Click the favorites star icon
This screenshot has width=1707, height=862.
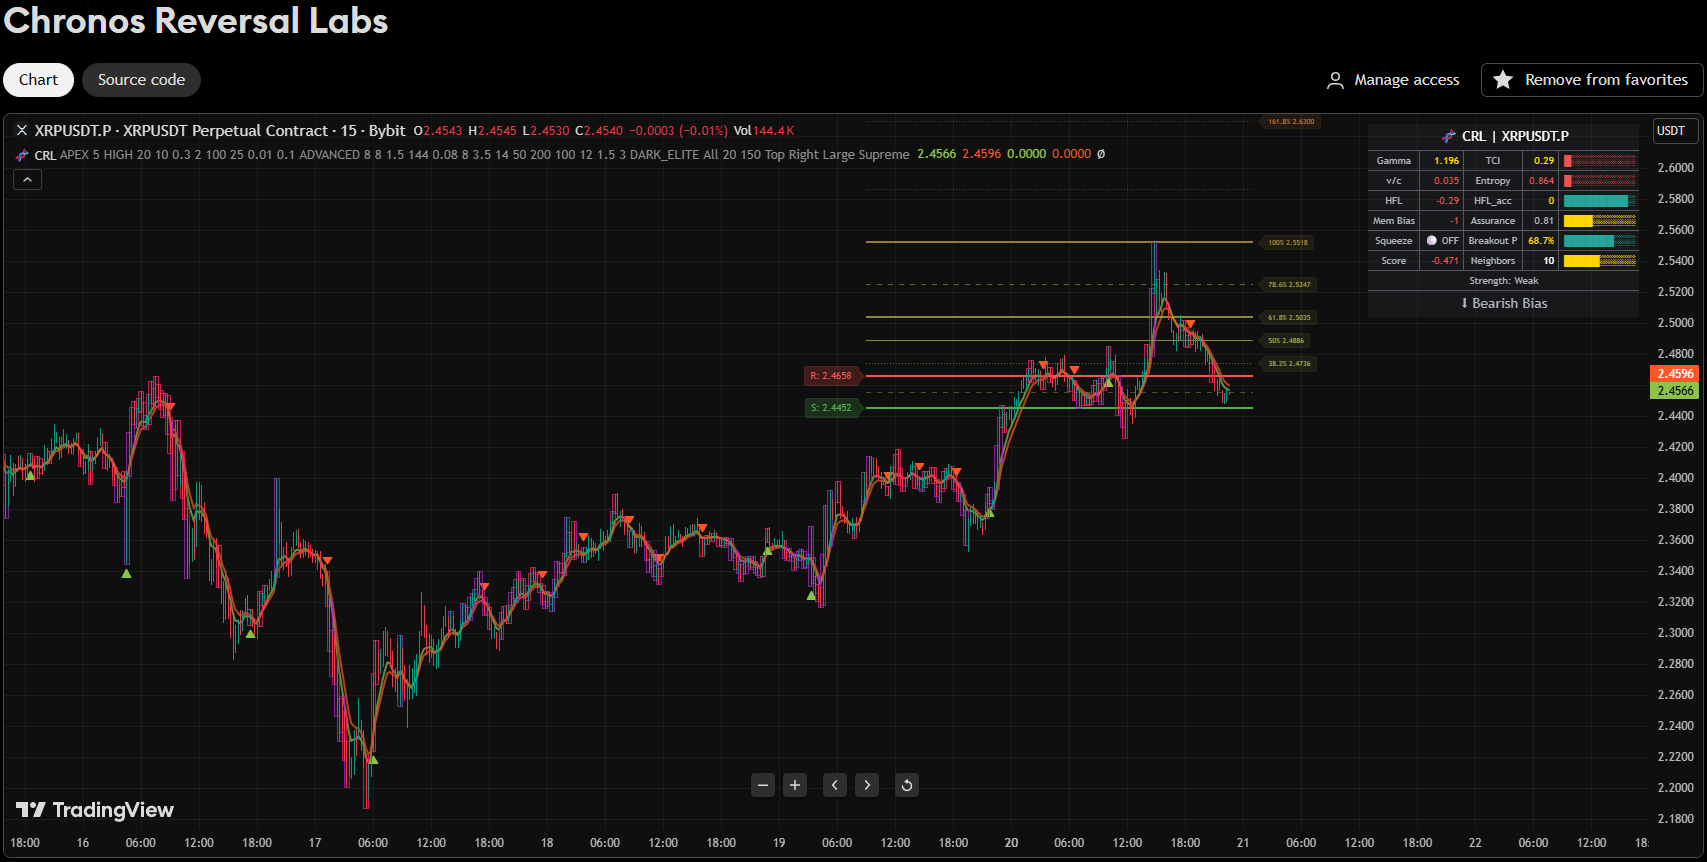[x=1503, y=80]
